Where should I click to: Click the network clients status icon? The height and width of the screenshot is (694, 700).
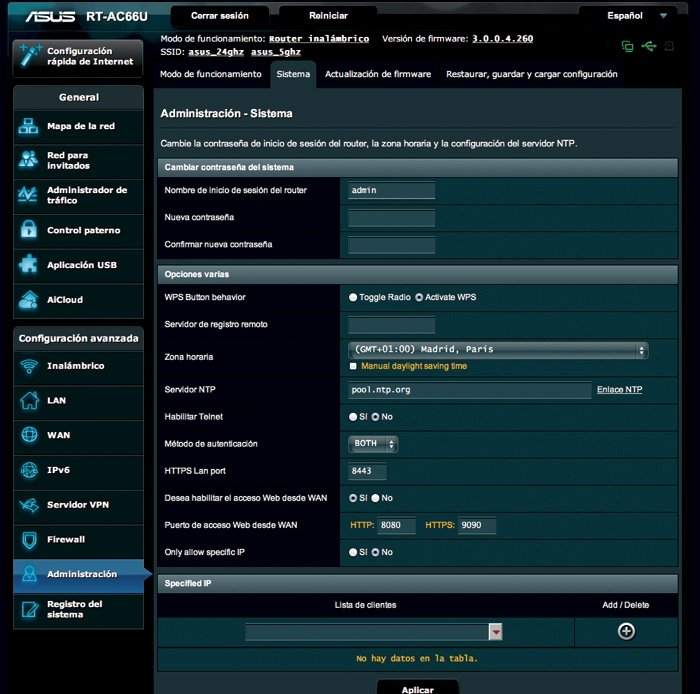click(x=628, y=46)
